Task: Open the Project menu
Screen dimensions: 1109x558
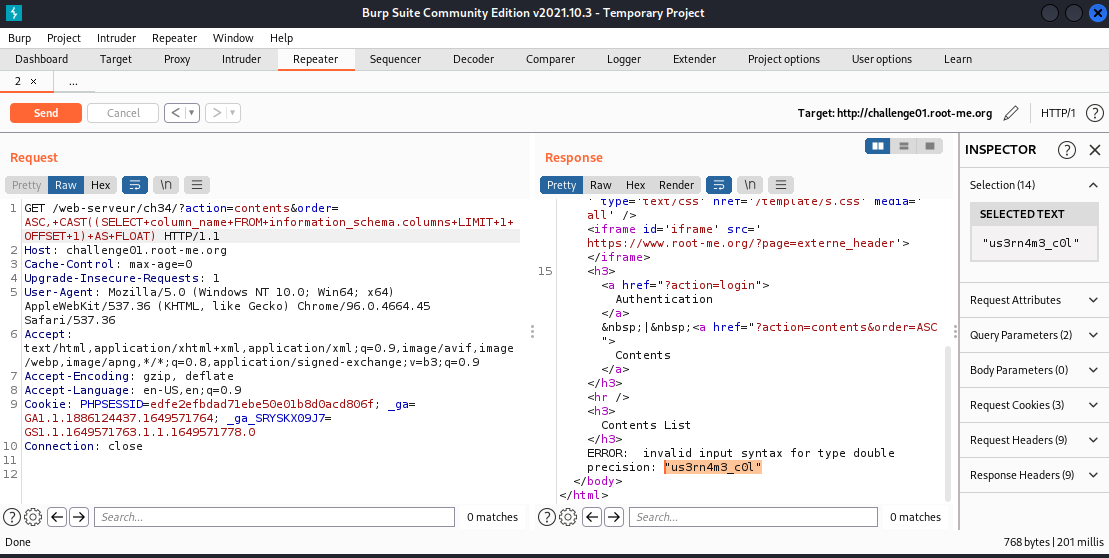Action: tap(64, 38)
